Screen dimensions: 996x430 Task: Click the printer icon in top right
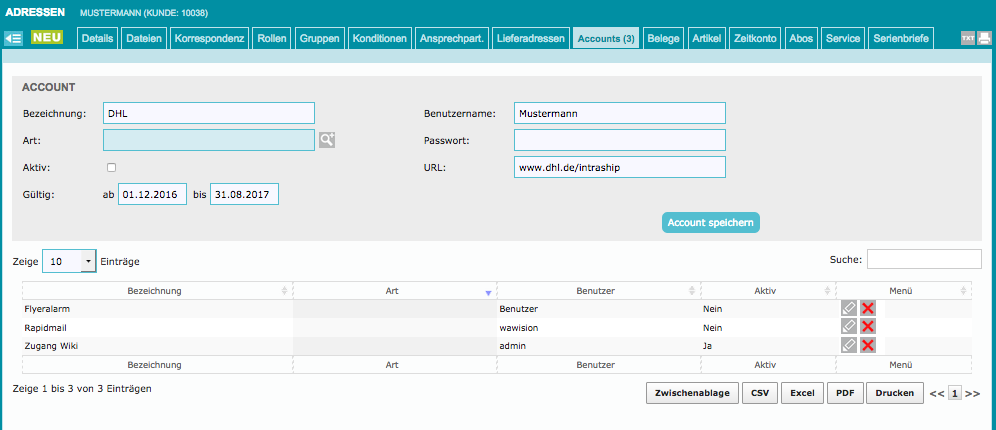point(984,39)
